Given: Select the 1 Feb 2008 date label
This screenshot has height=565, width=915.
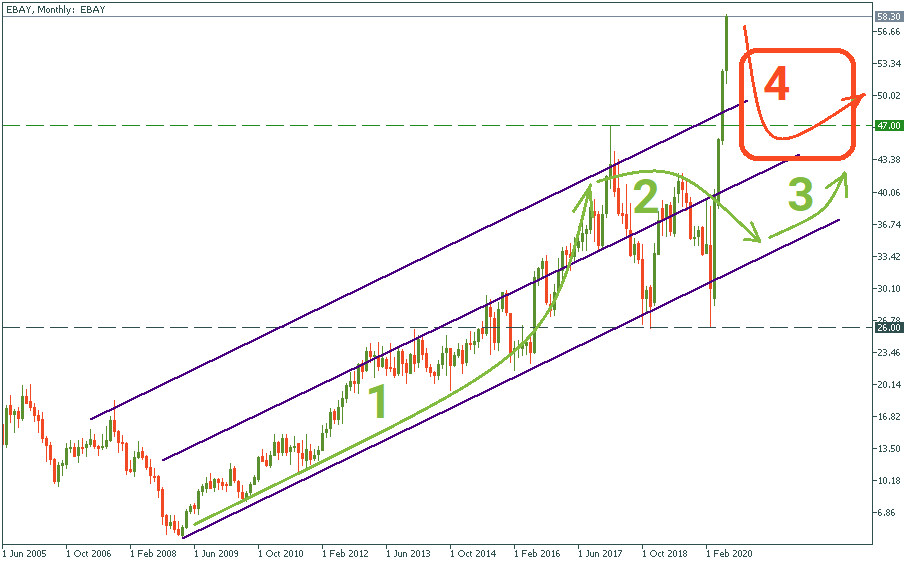Looking at the screenshot, I should tap(153, 551).
